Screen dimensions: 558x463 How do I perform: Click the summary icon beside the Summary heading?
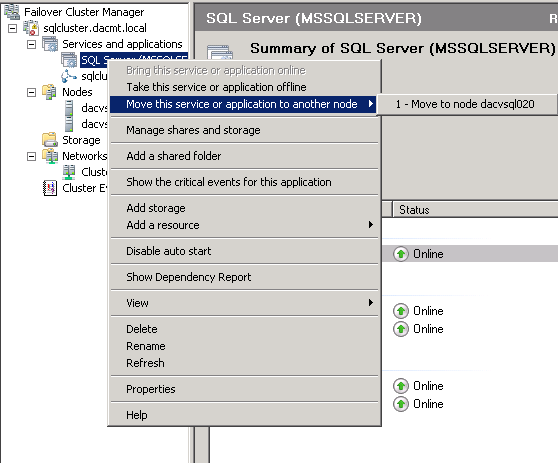220,52
